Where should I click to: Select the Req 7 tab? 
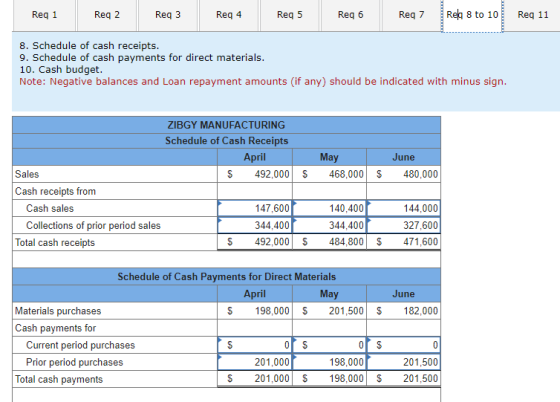411,15
